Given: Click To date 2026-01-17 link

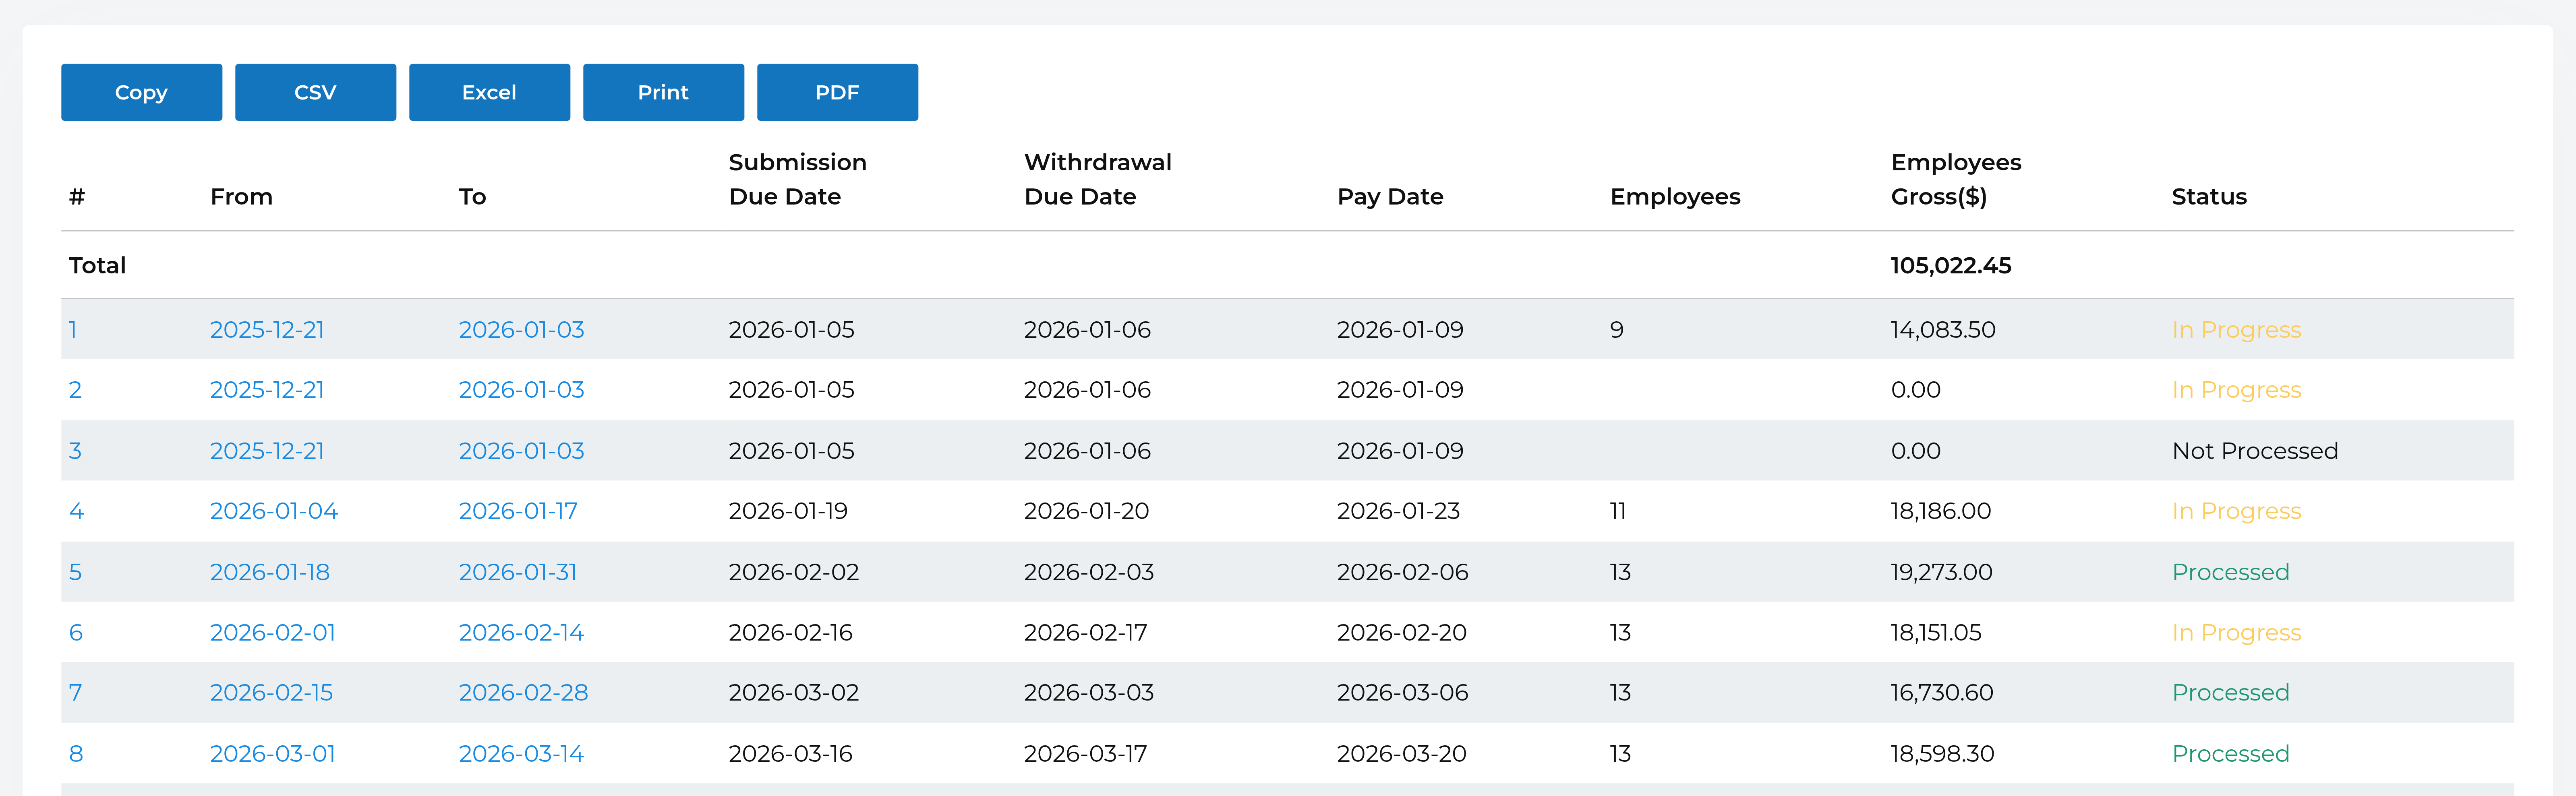Looking at the screenshot, I should [517, 511].
